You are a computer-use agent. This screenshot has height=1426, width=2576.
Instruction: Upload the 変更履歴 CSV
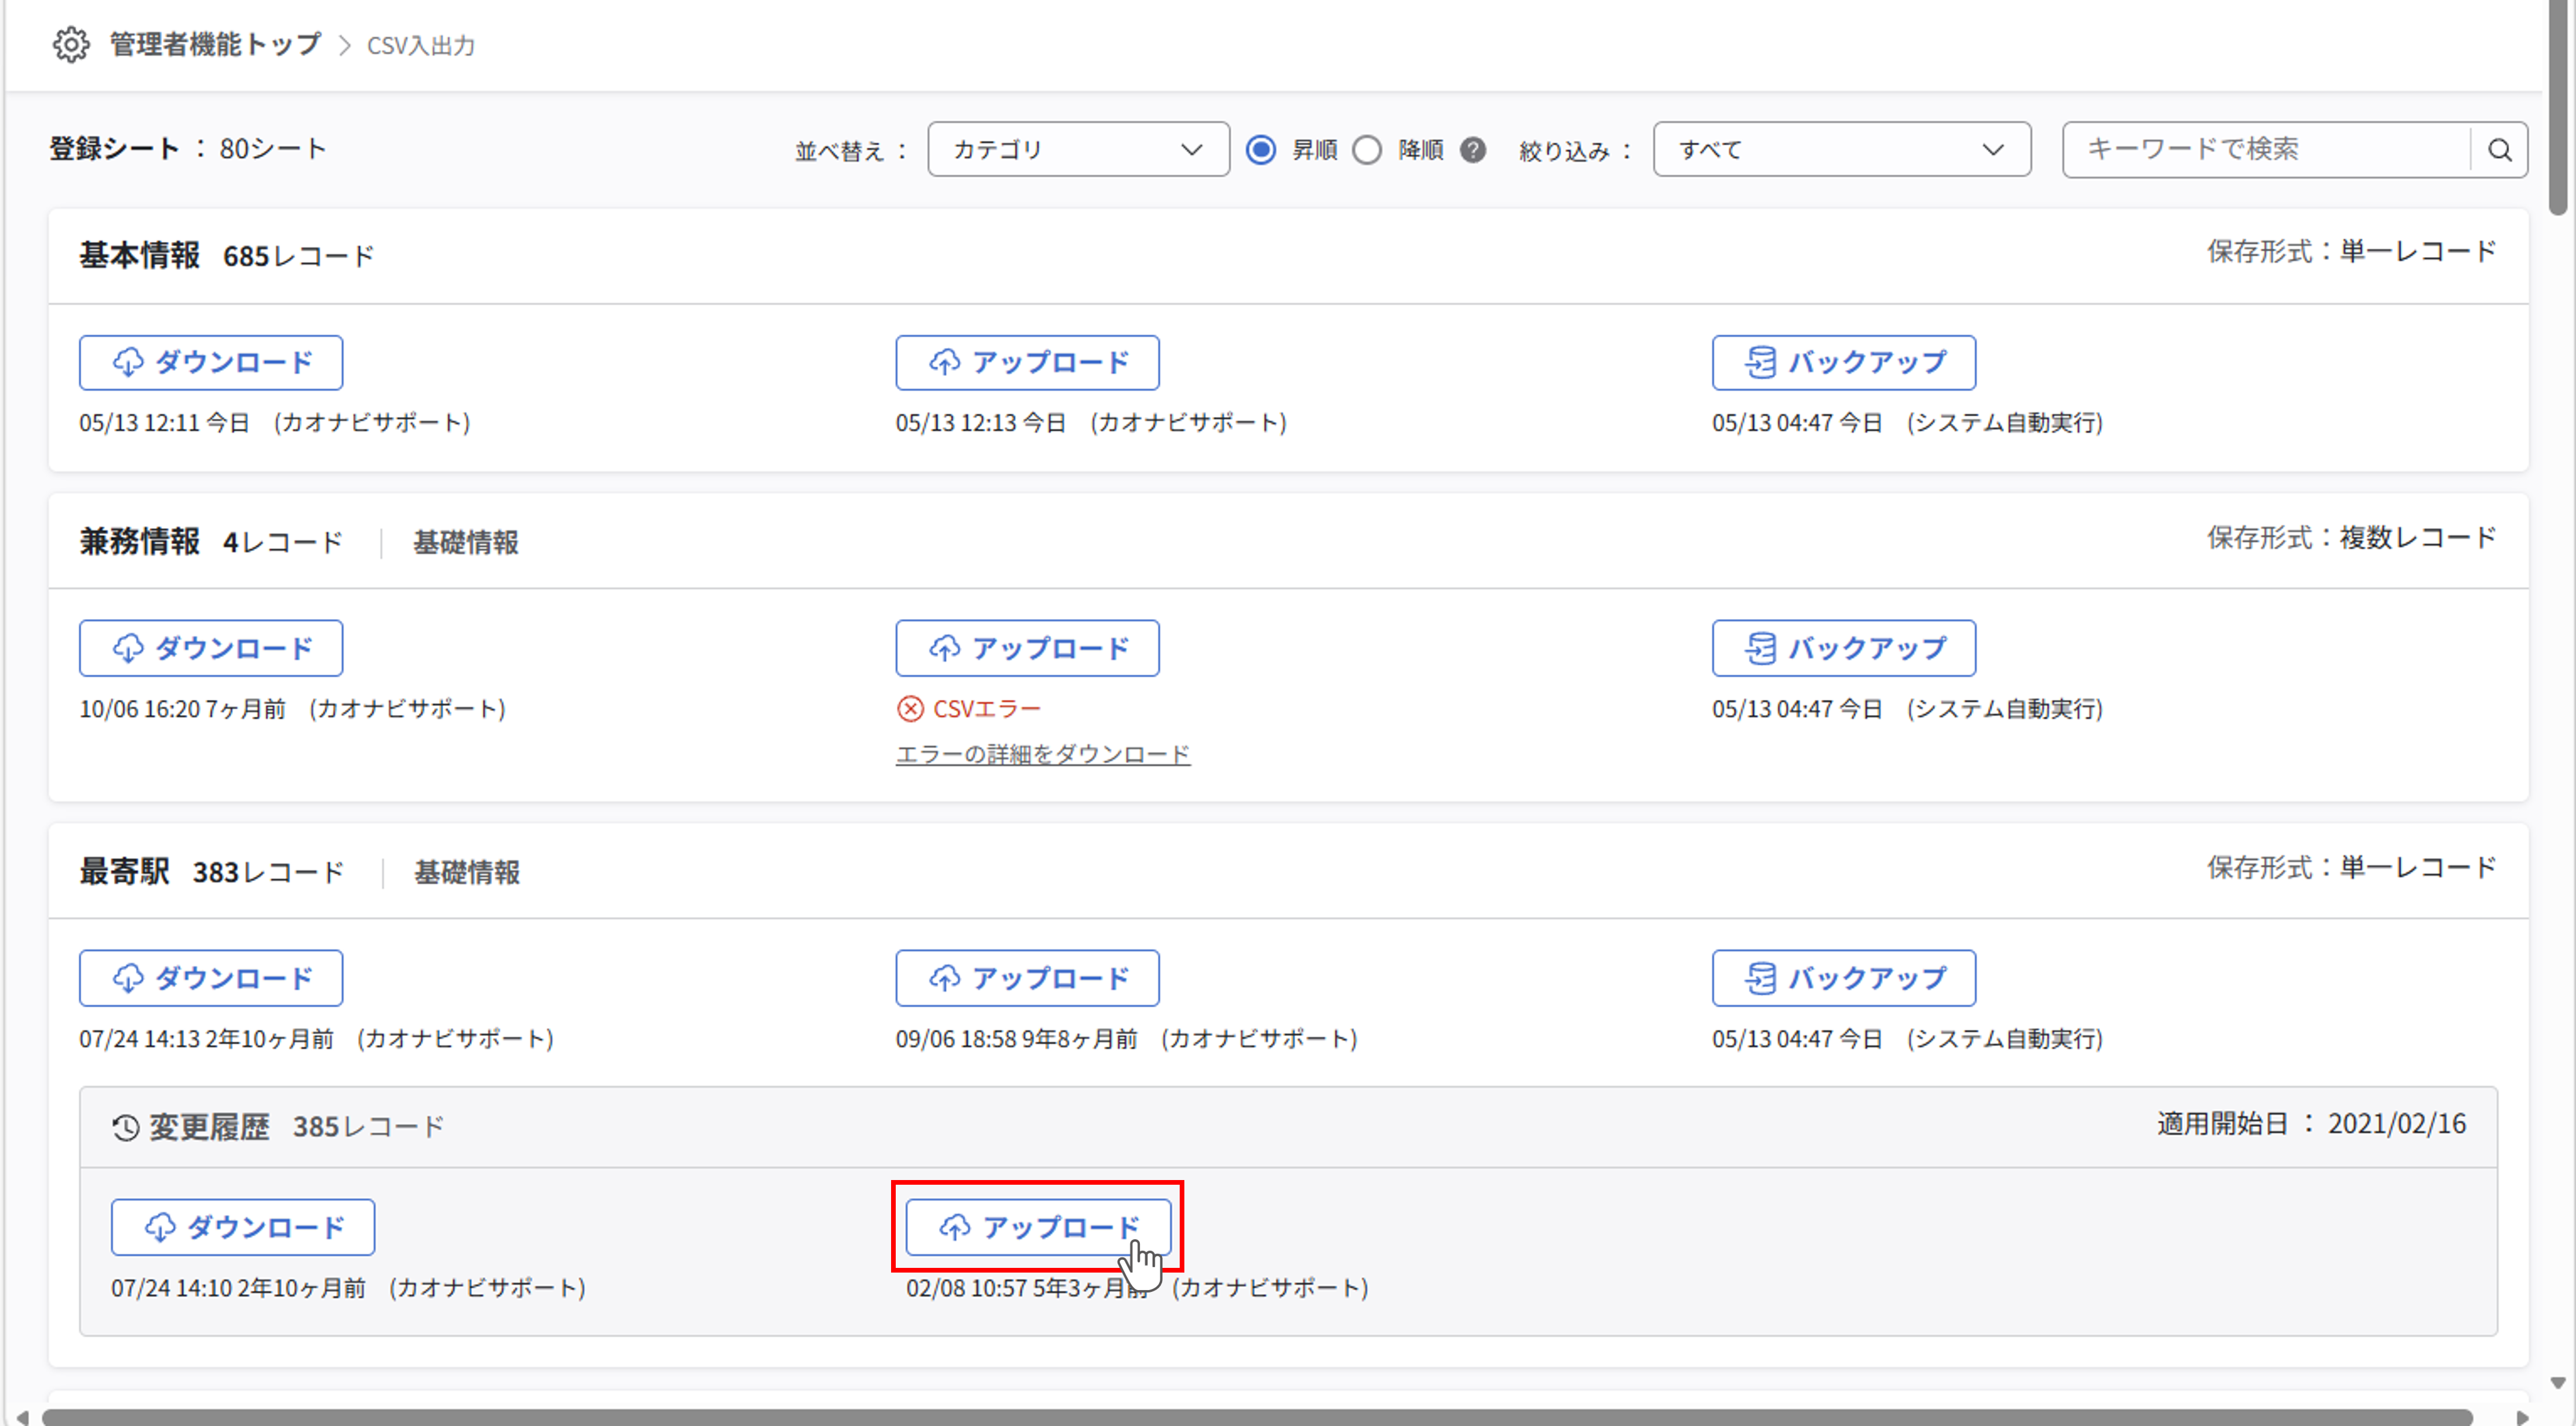pos(1038,1227)
